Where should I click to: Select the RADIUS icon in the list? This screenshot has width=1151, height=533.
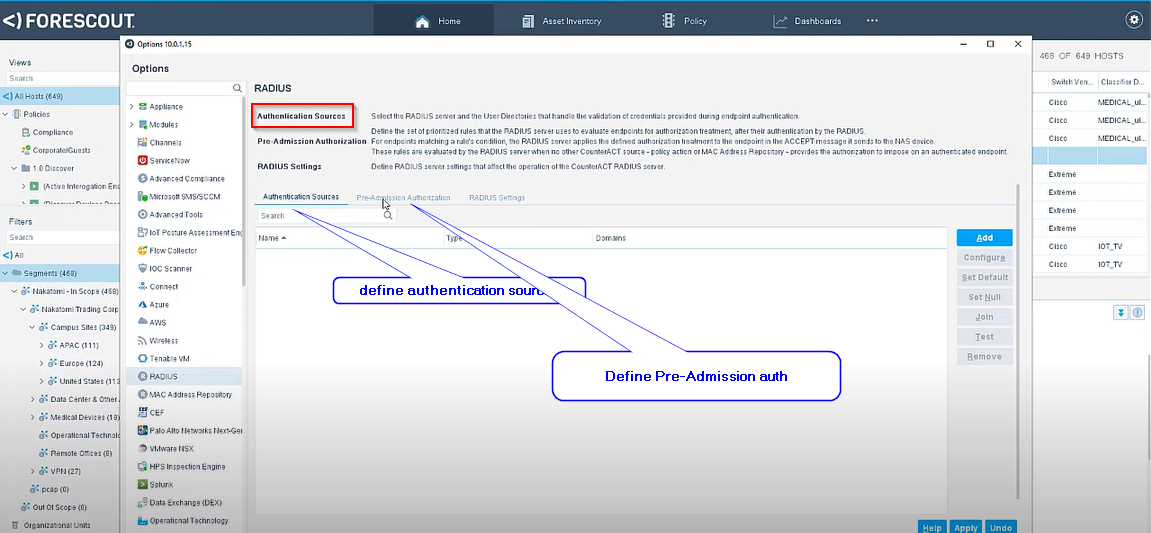click(x=142, y=376)
